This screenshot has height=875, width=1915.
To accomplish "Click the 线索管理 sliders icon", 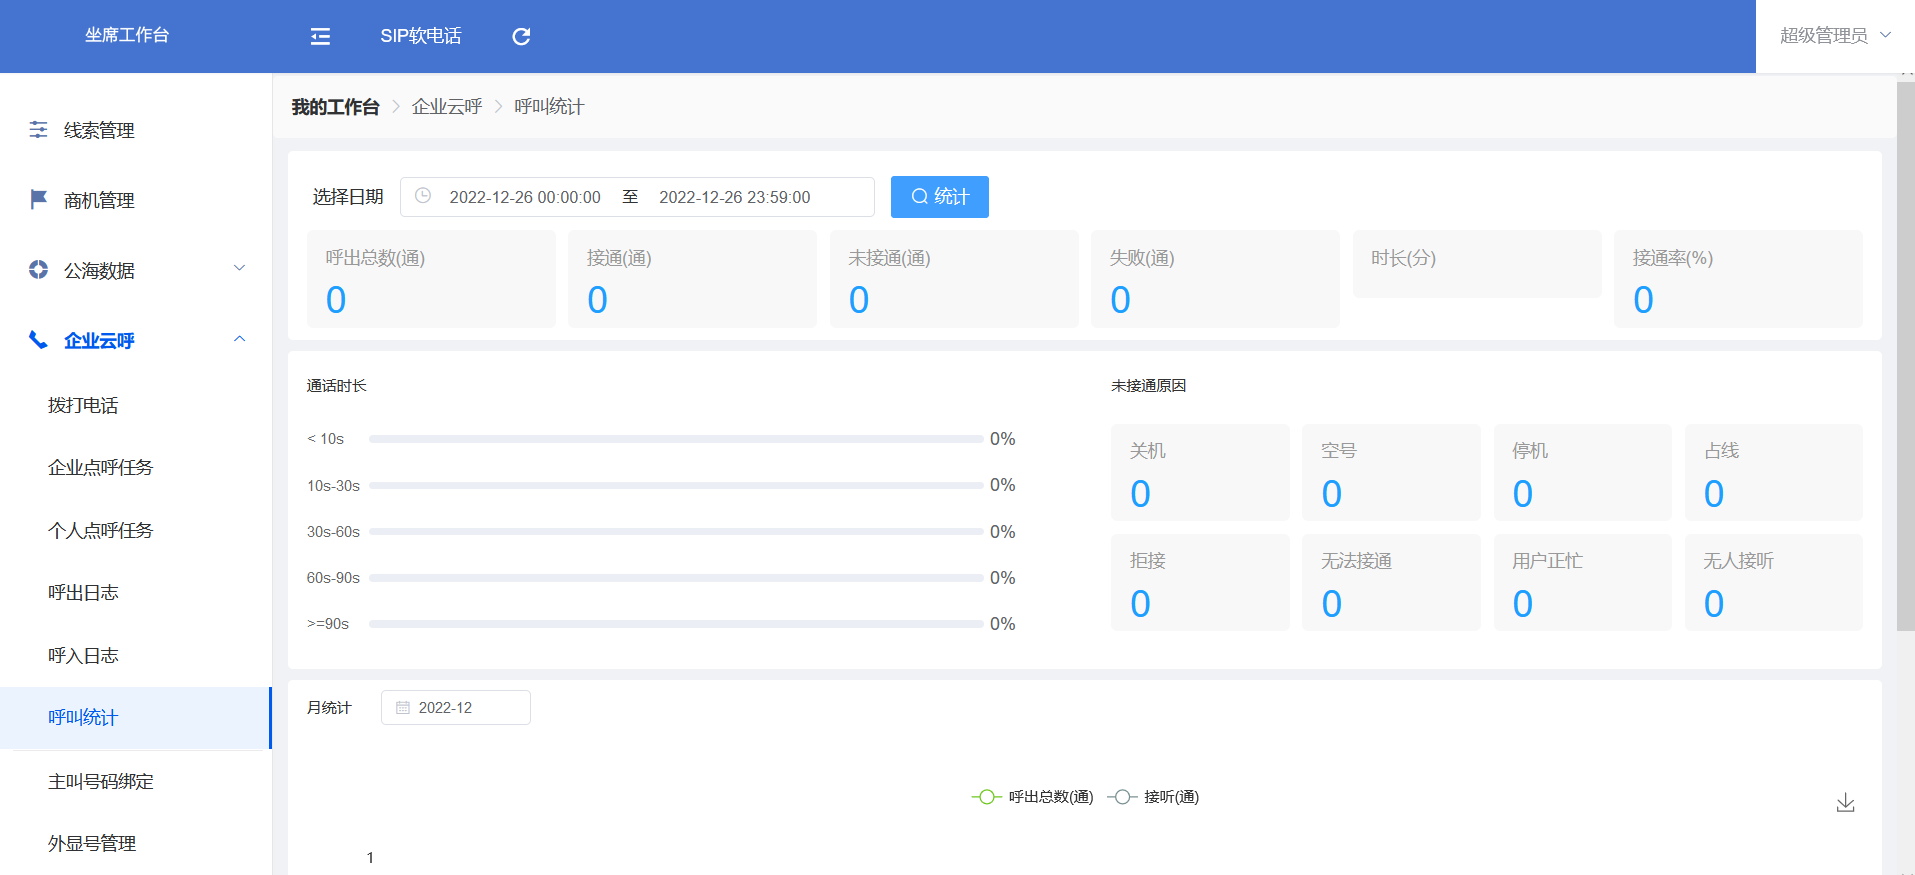I will (38, 130).
